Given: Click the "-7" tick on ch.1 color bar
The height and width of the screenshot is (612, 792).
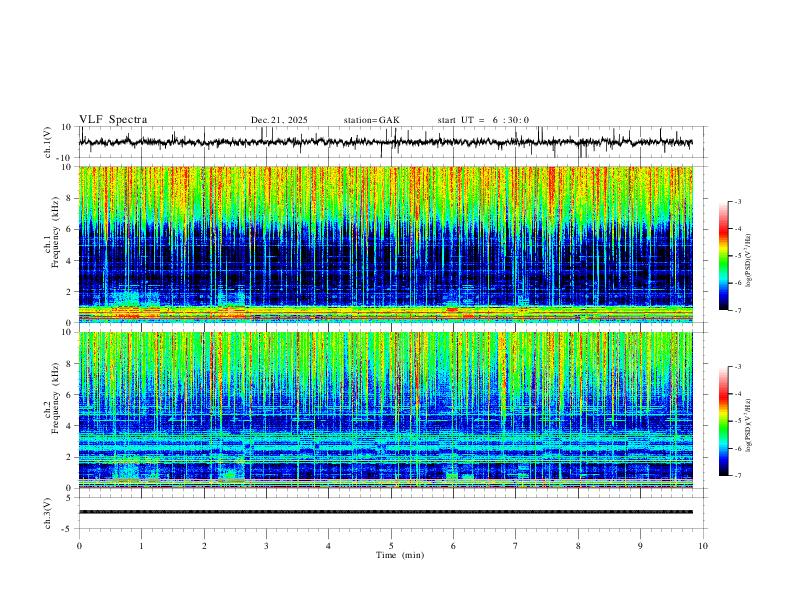Looking at the screenshot, I should coord(738,310).
